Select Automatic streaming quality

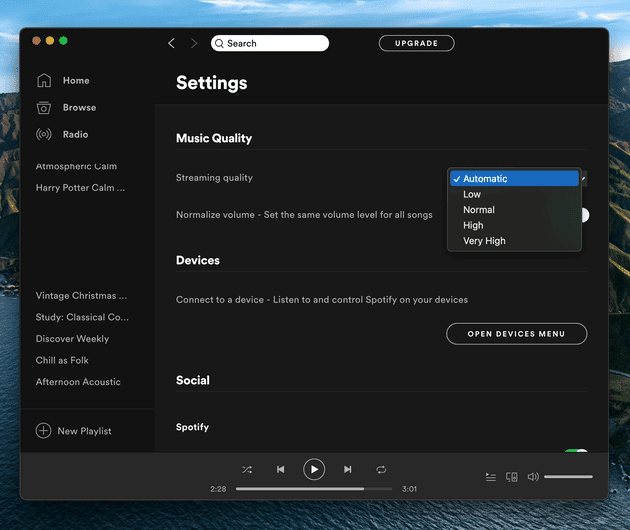coord(514,178)
